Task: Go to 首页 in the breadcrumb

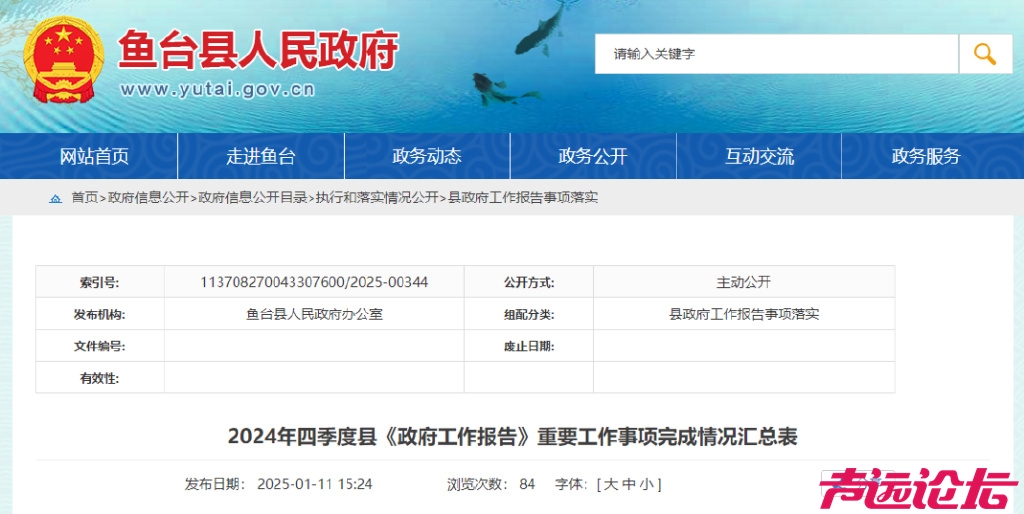Action: pyautogui.click(x=85, y=198)
